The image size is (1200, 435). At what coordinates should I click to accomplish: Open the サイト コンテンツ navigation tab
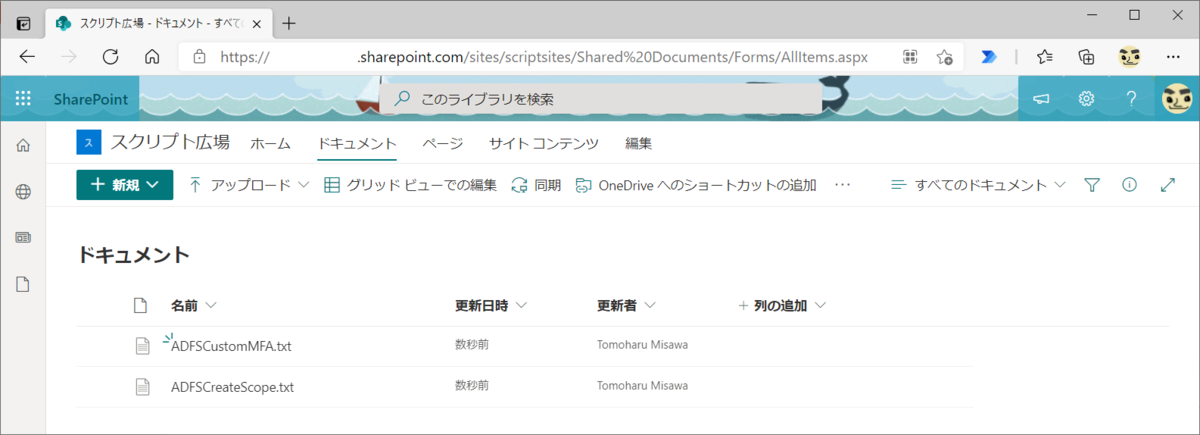coord(543,143)
